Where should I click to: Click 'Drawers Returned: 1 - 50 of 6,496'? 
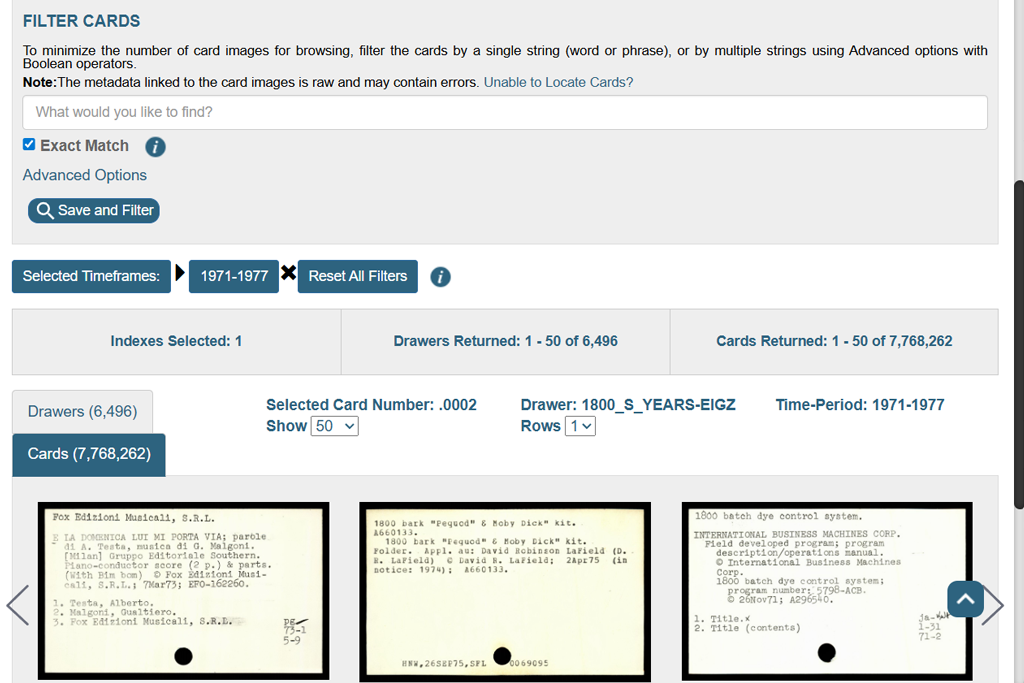505,341
